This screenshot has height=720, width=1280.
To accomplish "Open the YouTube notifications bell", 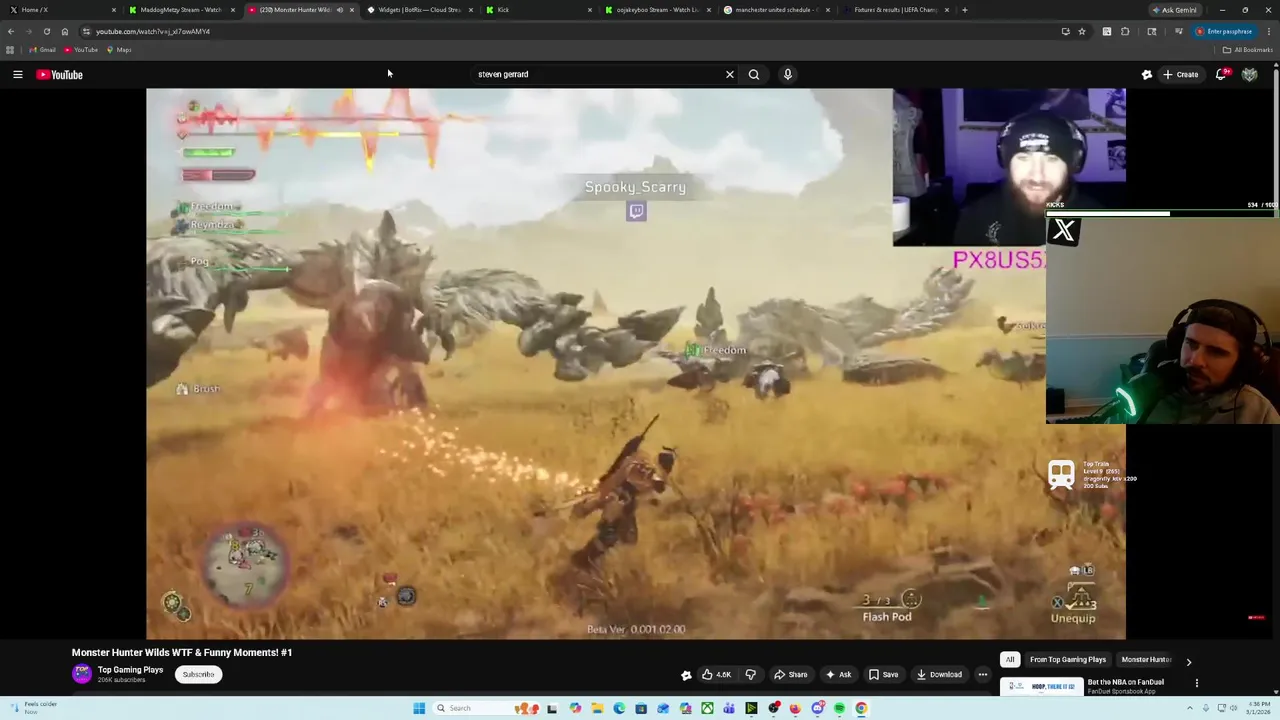I will point(1221,74).
